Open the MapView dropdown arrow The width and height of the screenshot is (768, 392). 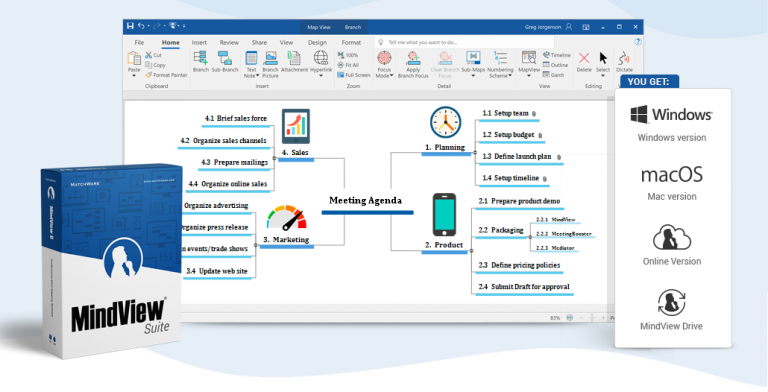pos(528,76)
